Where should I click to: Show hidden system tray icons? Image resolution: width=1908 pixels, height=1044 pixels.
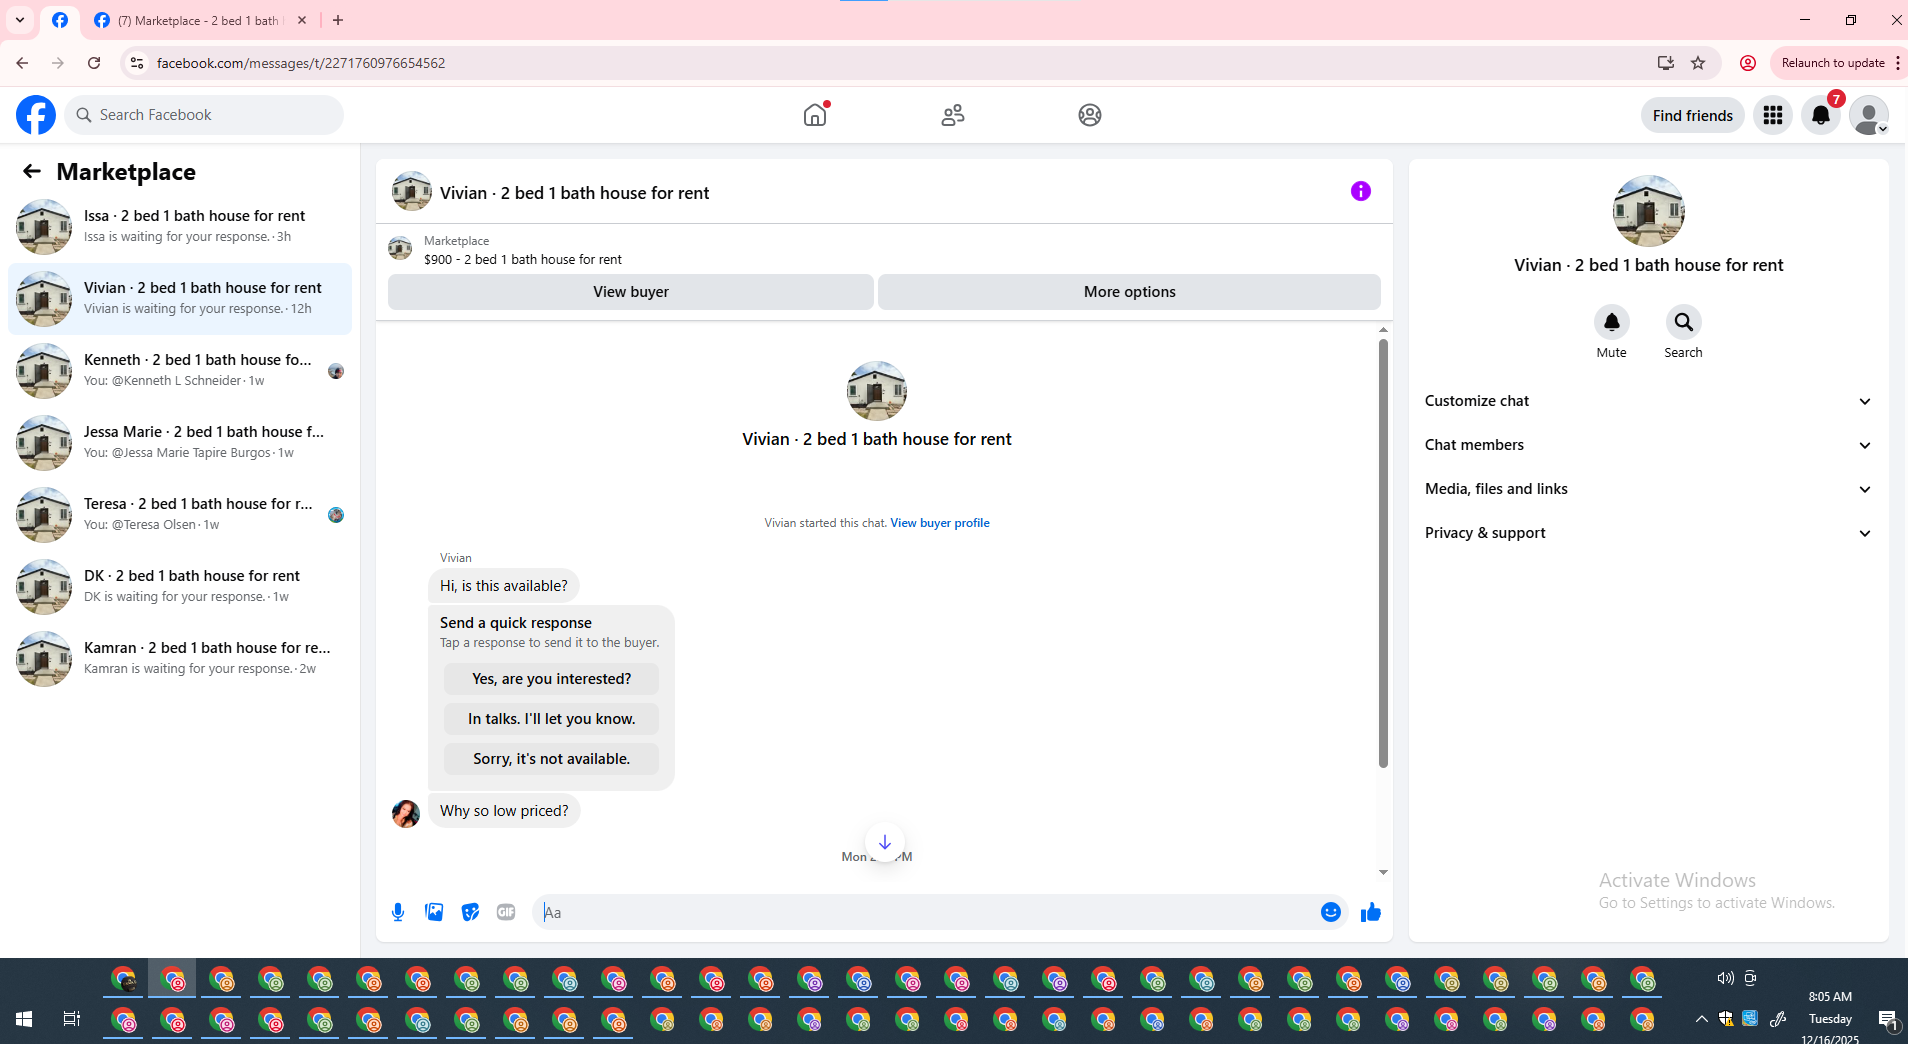(1701, 1019)
